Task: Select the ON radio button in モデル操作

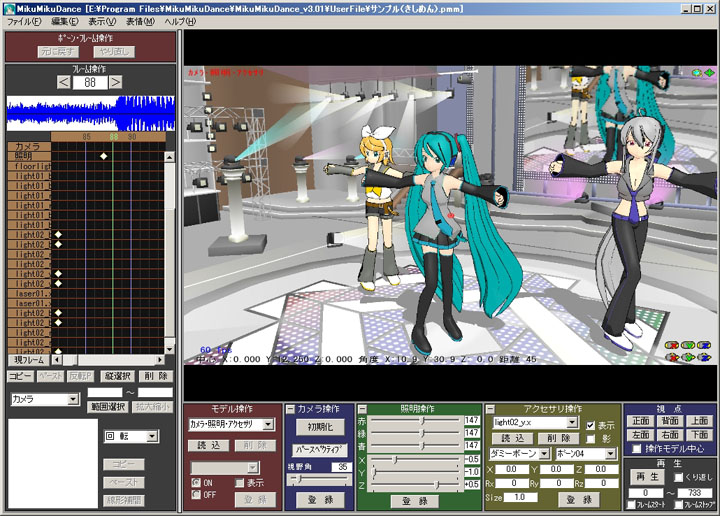Action: (196, 482)
